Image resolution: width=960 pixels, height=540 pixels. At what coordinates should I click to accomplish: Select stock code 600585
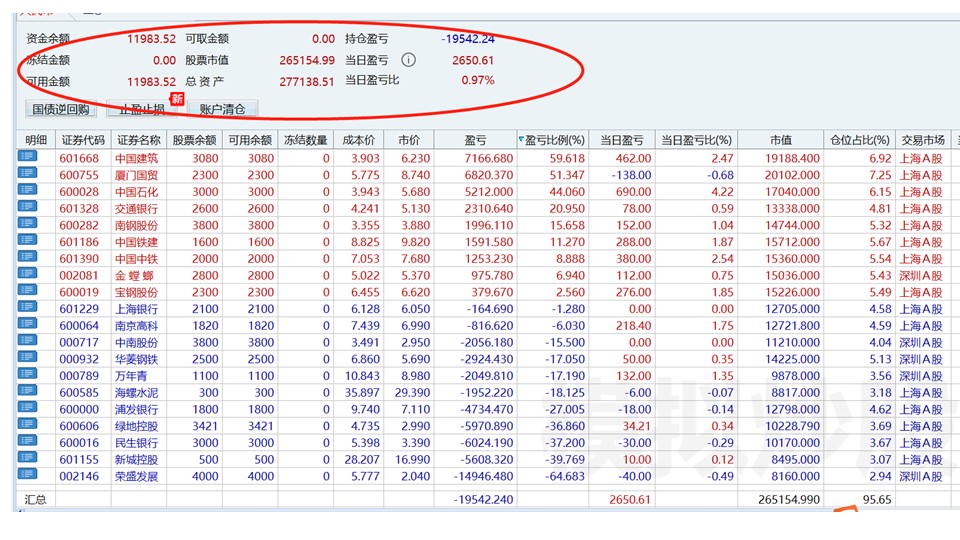click(x=79, y=392)
